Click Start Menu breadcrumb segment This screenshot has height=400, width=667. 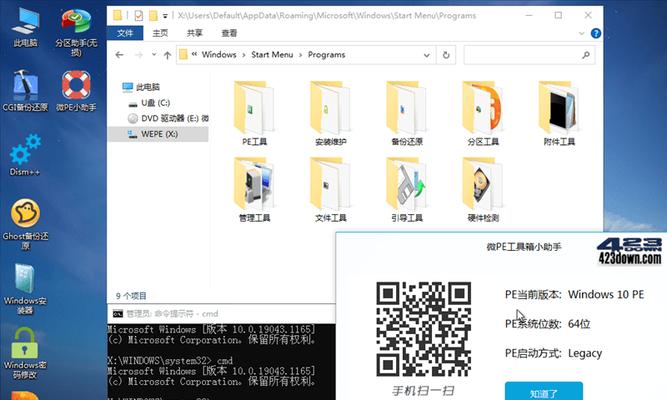pos(272,54)
